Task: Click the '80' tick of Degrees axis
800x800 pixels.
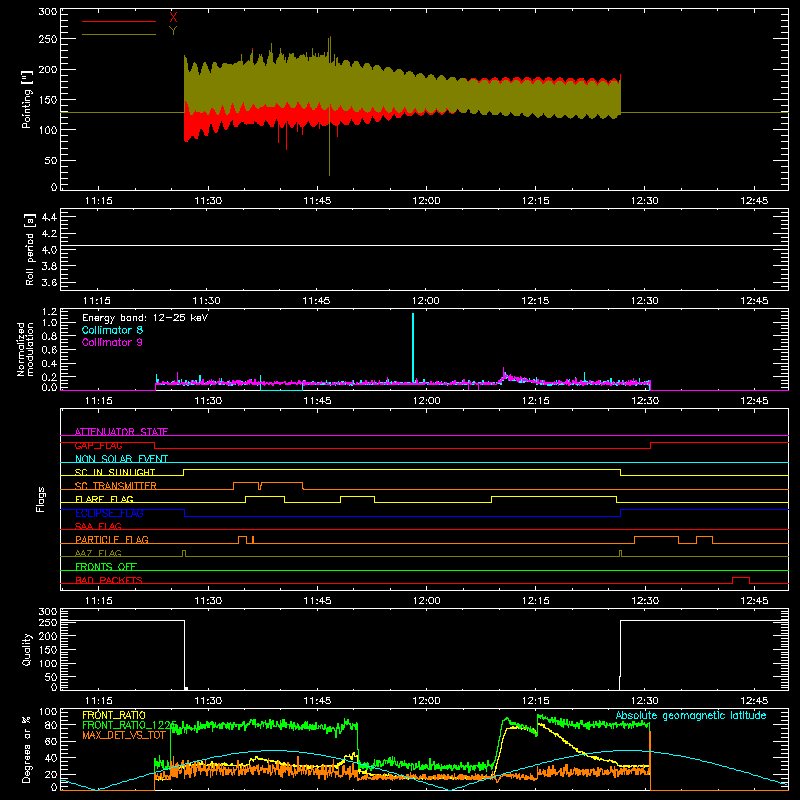Action: 51,725
